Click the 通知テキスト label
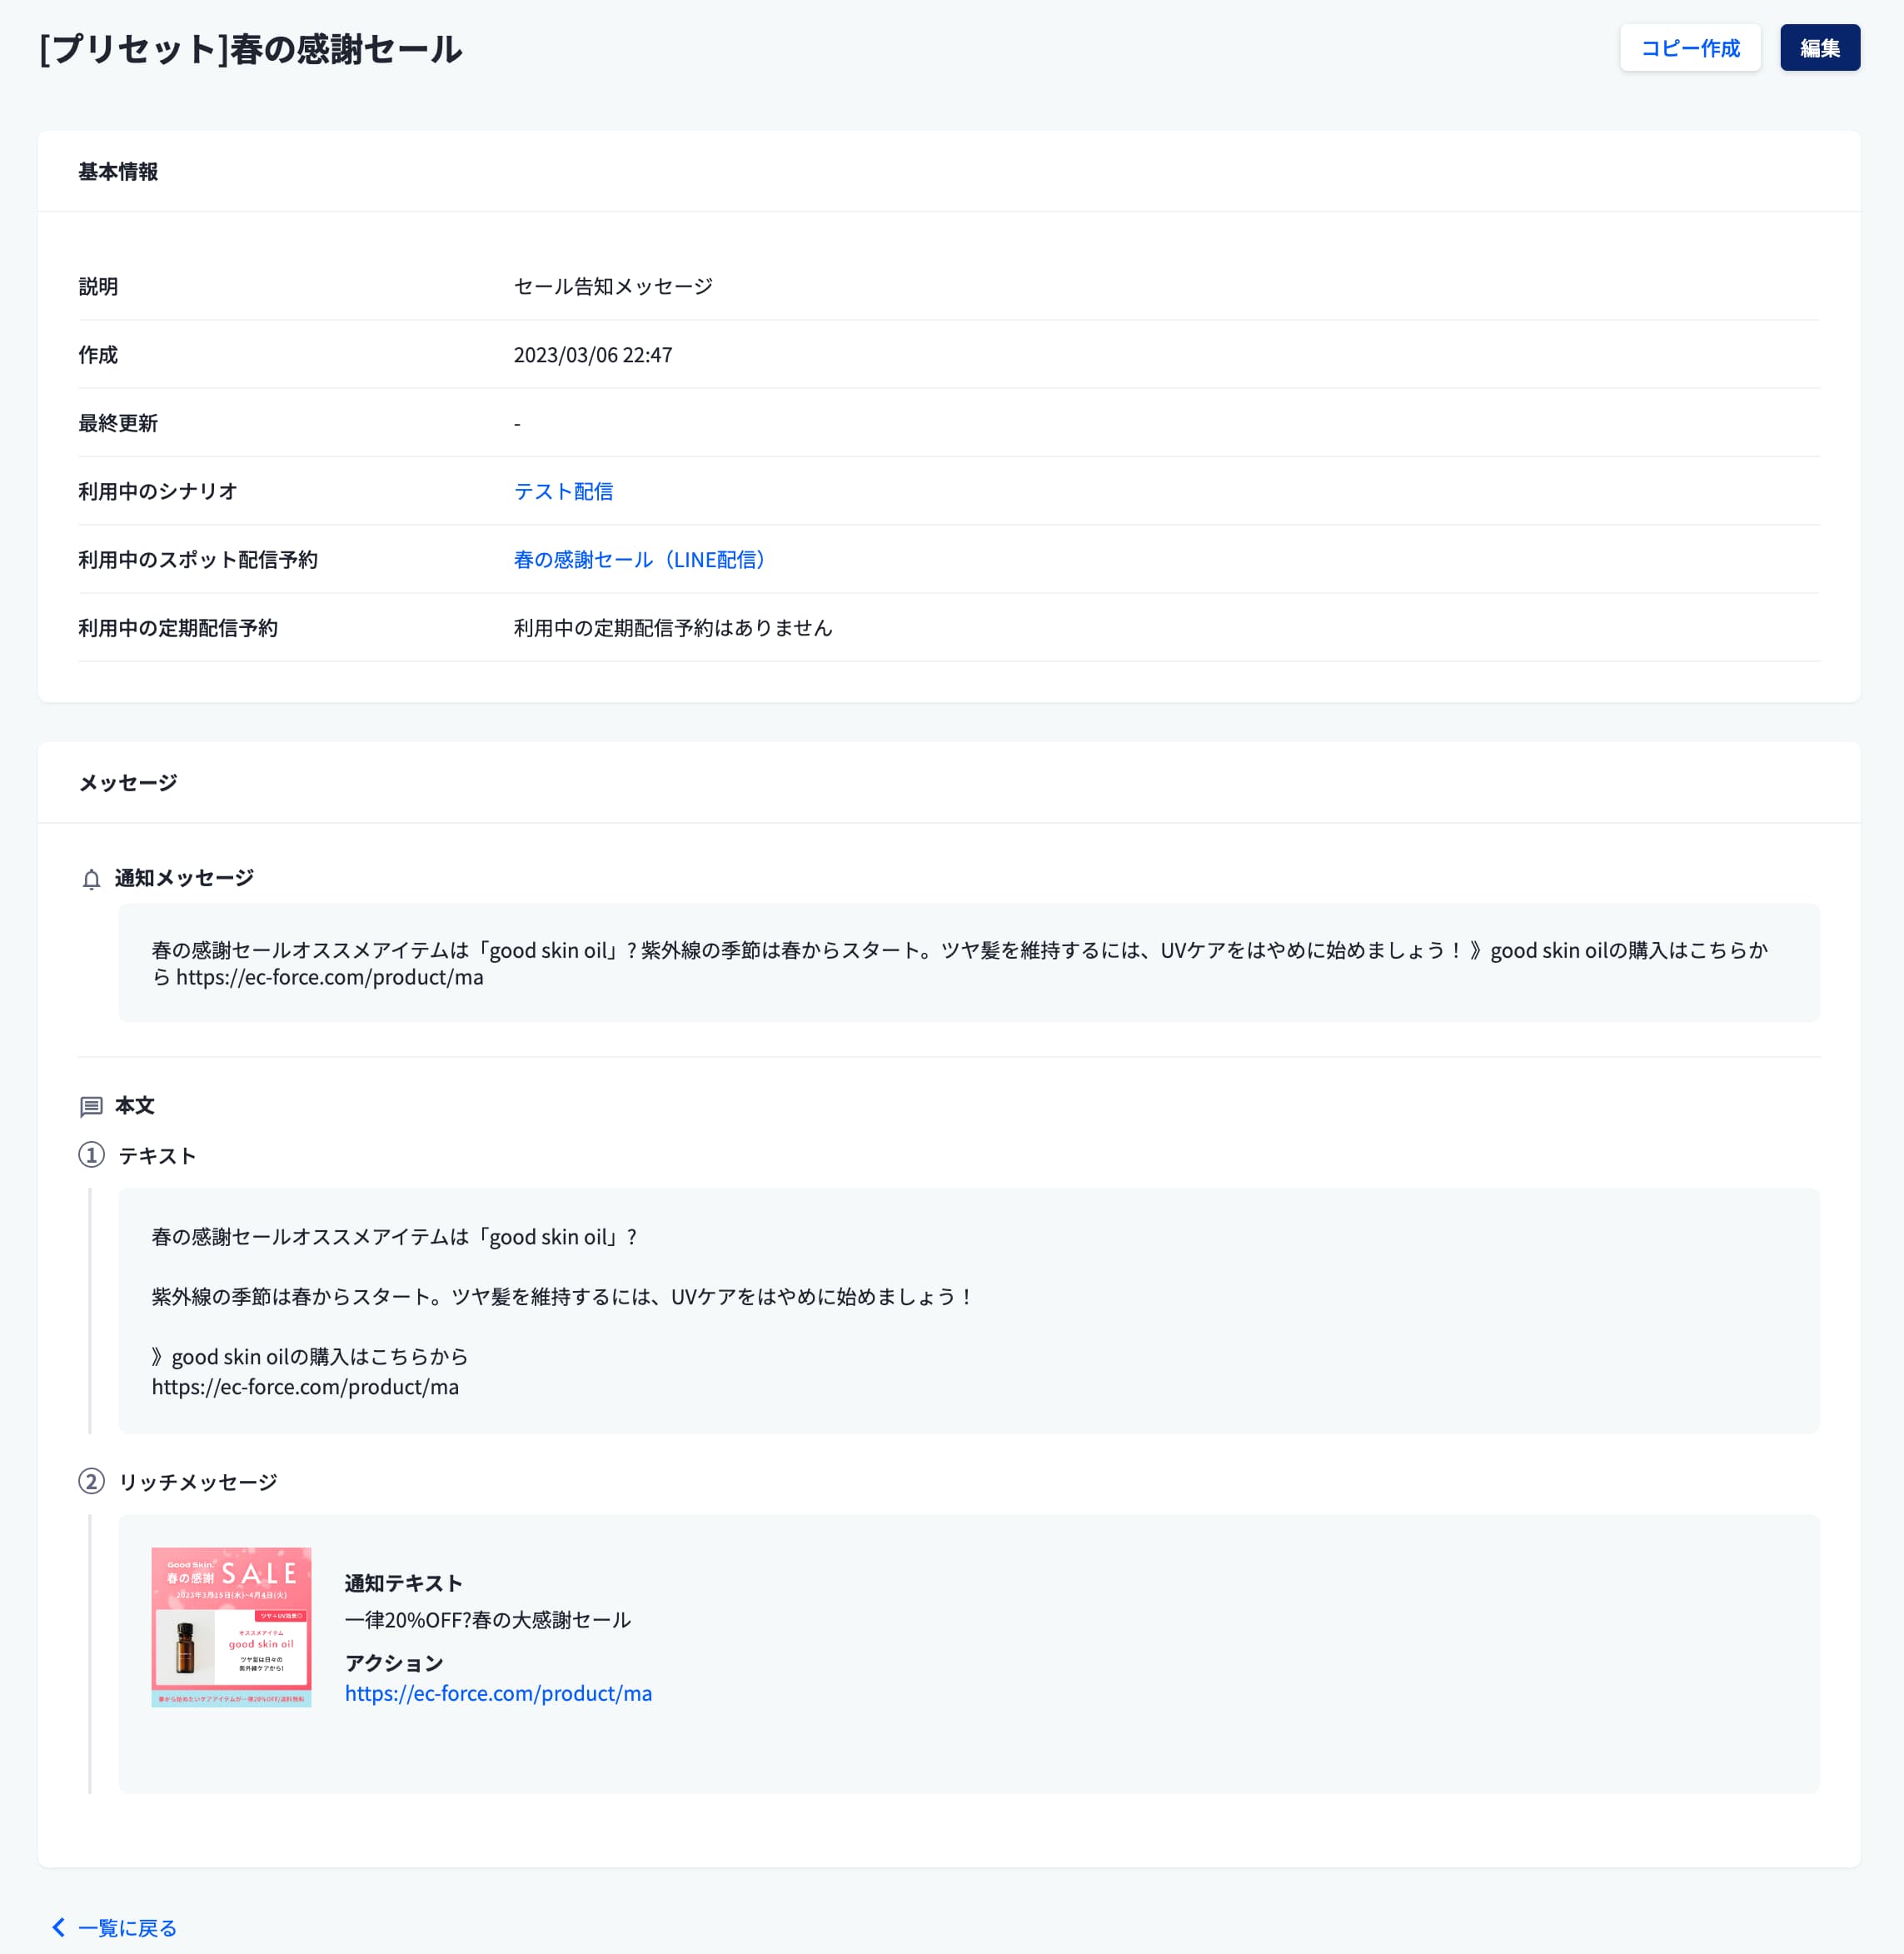1904x1954 pixels. tap(403, 1583)
